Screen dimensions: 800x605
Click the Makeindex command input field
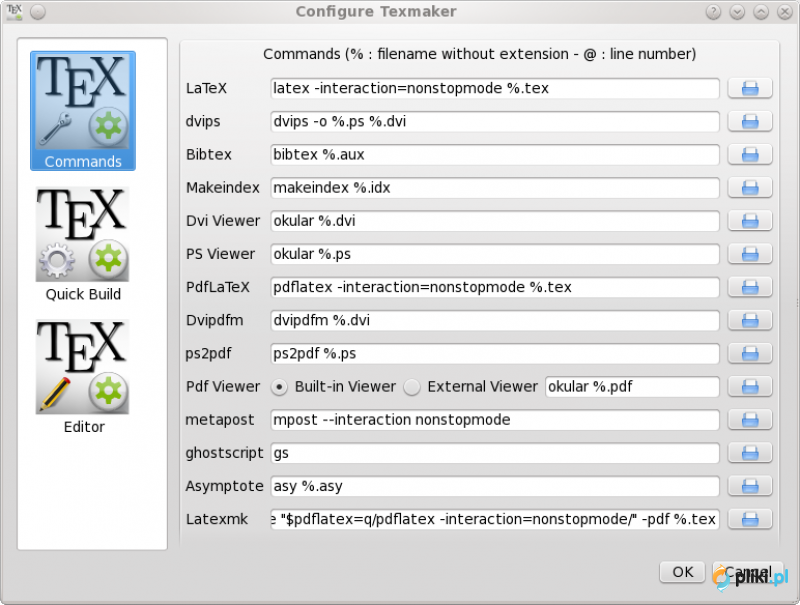click(x=495, y=188)
